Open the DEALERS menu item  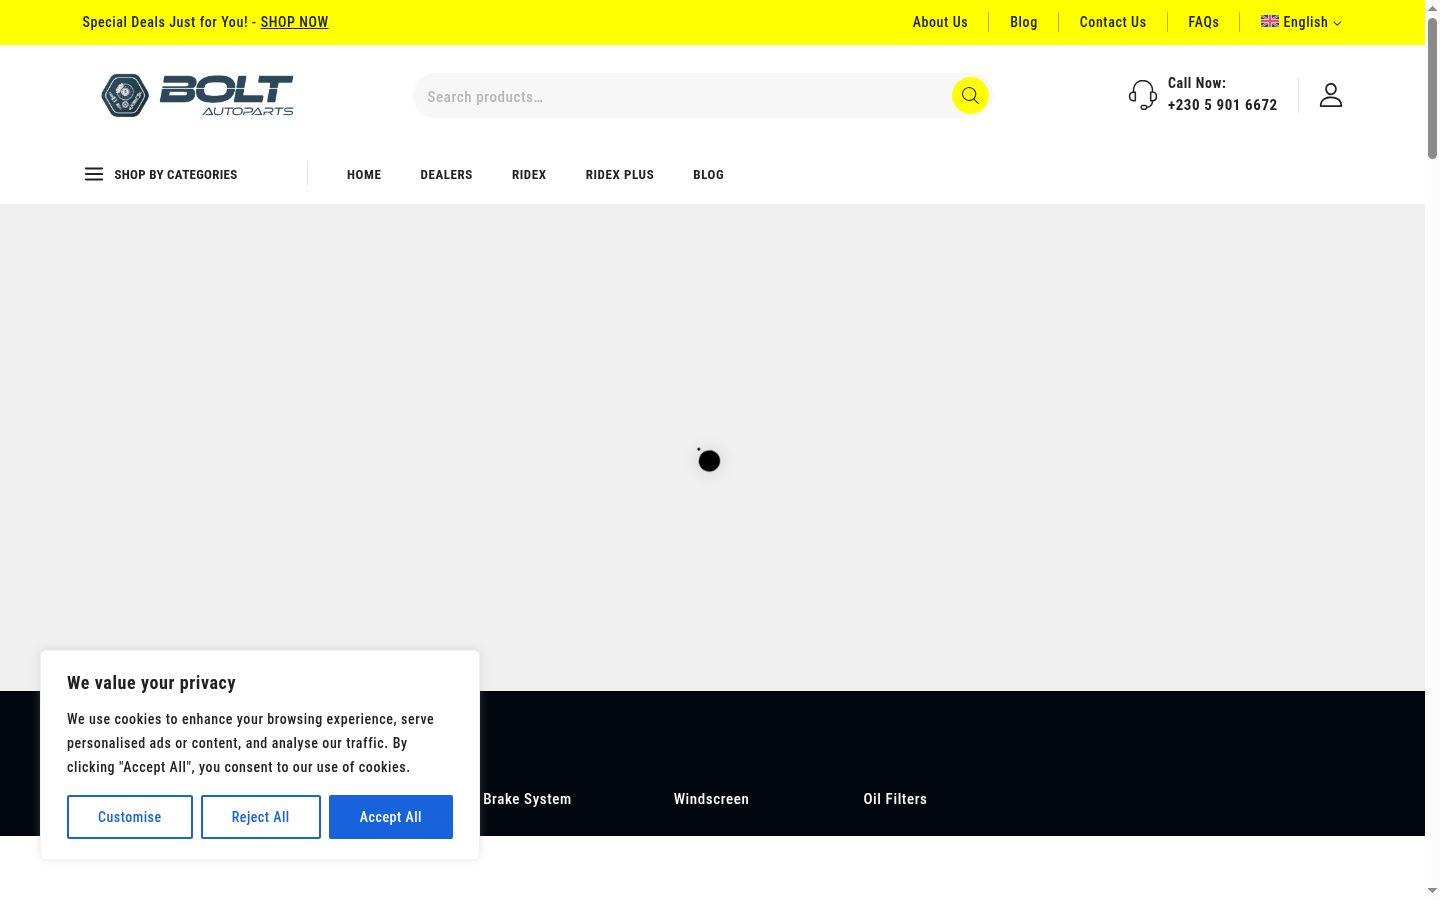point(446,174)
